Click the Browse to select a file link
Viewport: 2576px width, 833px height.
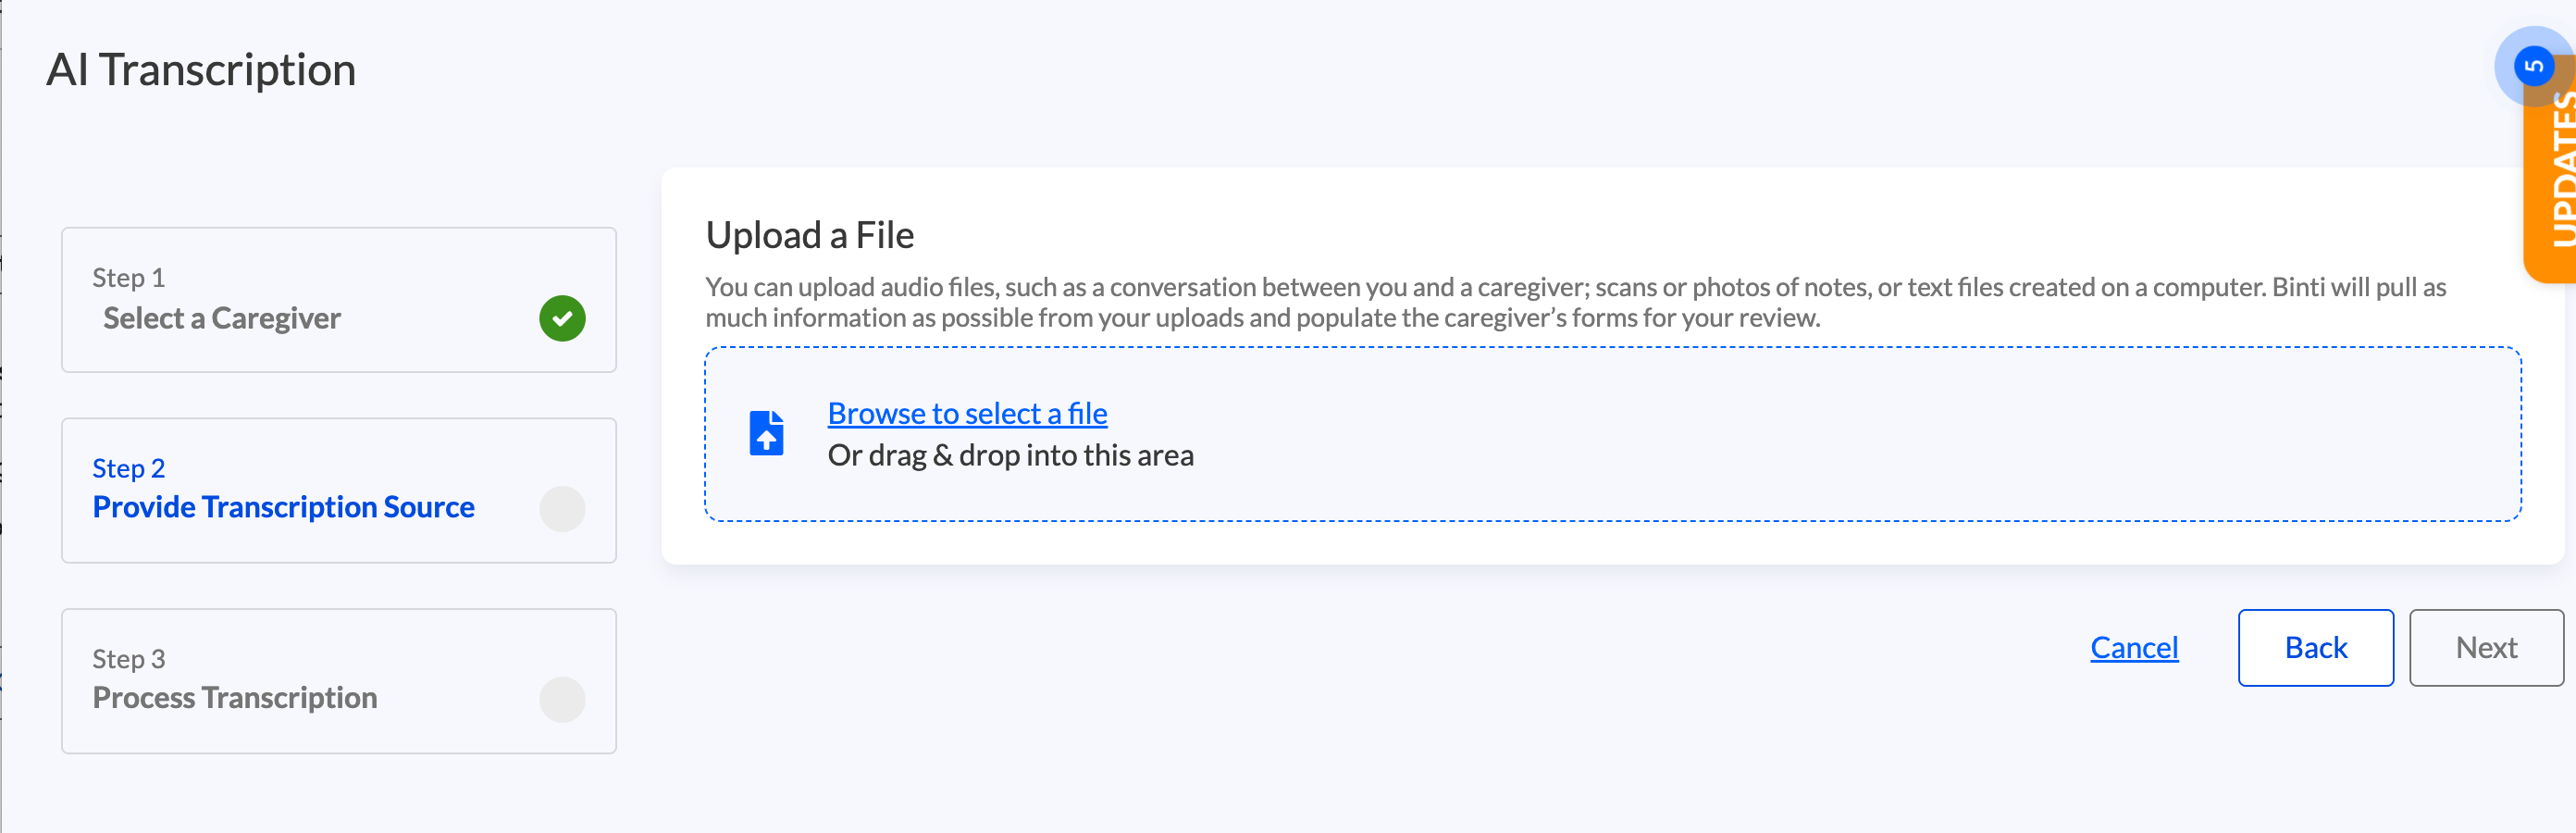pos(967,413)
